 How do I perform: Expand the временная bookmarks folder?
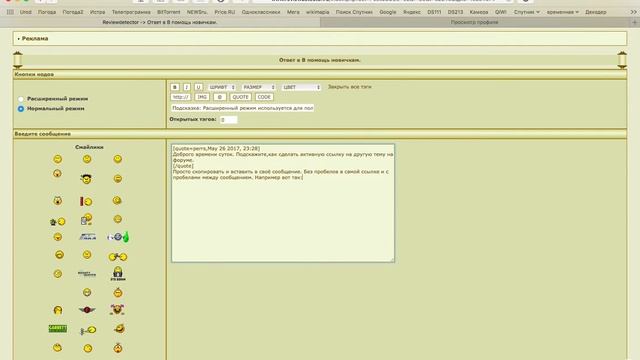pos(562,12)
